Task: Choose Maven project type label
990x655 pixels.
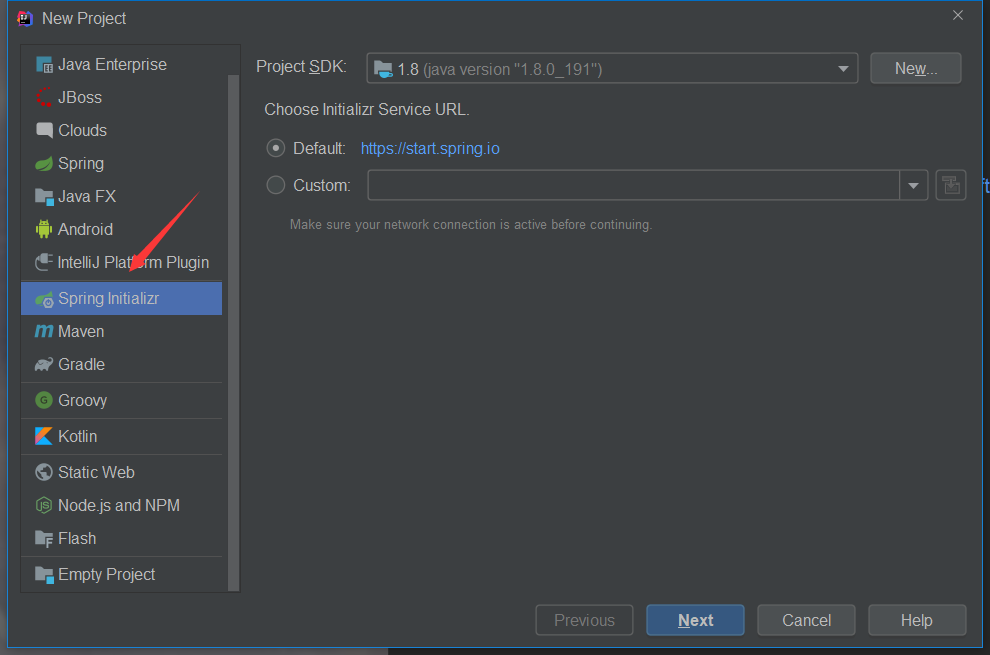Action: pyautogui.click(x=81, y=332)
